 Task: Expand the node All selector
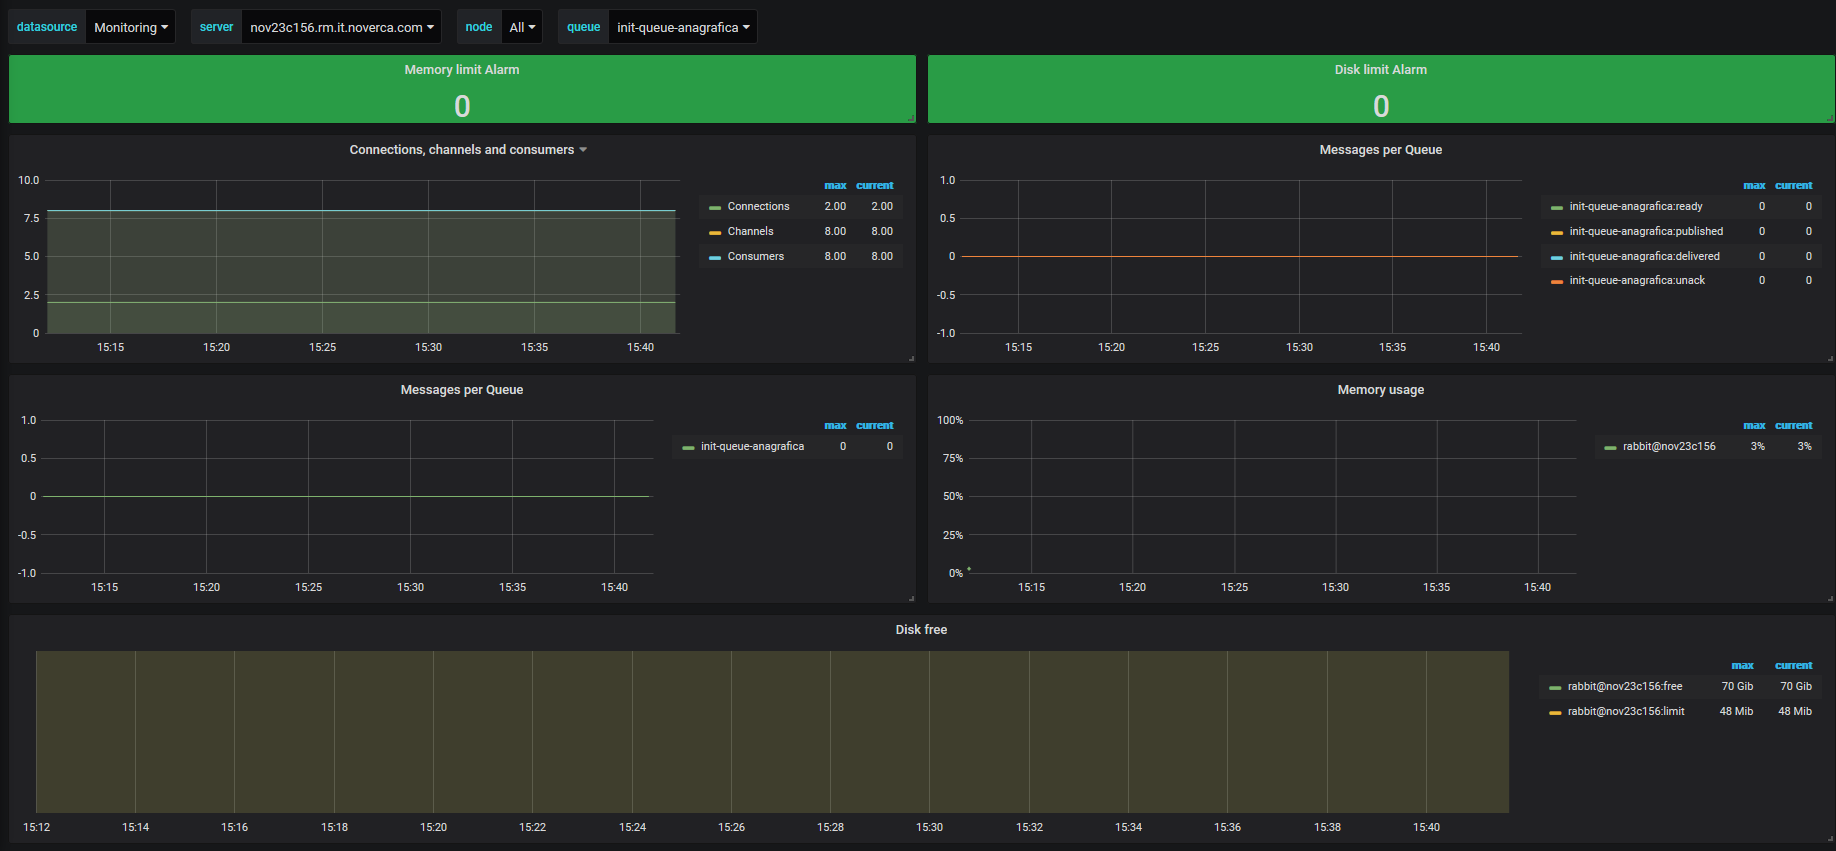tap(522, 27)
